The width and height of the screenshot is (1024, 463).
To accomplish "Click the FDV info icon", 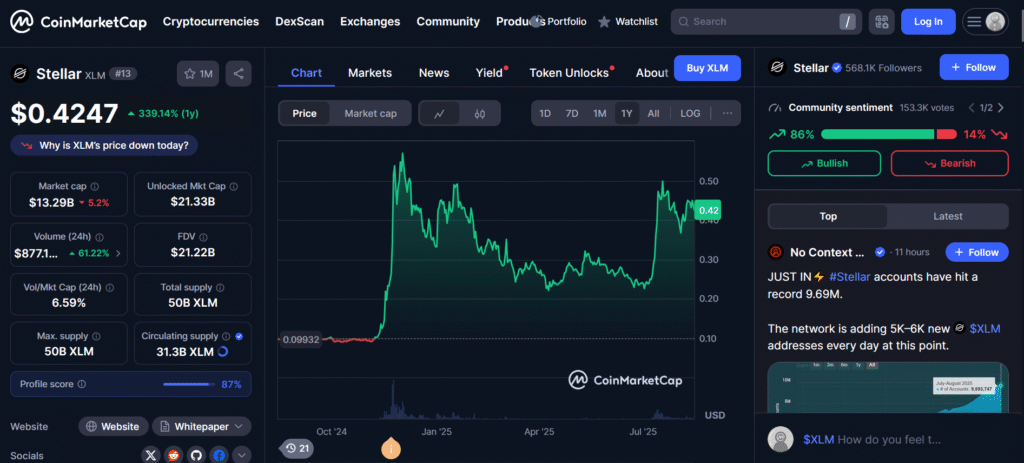I will point(203,237).
